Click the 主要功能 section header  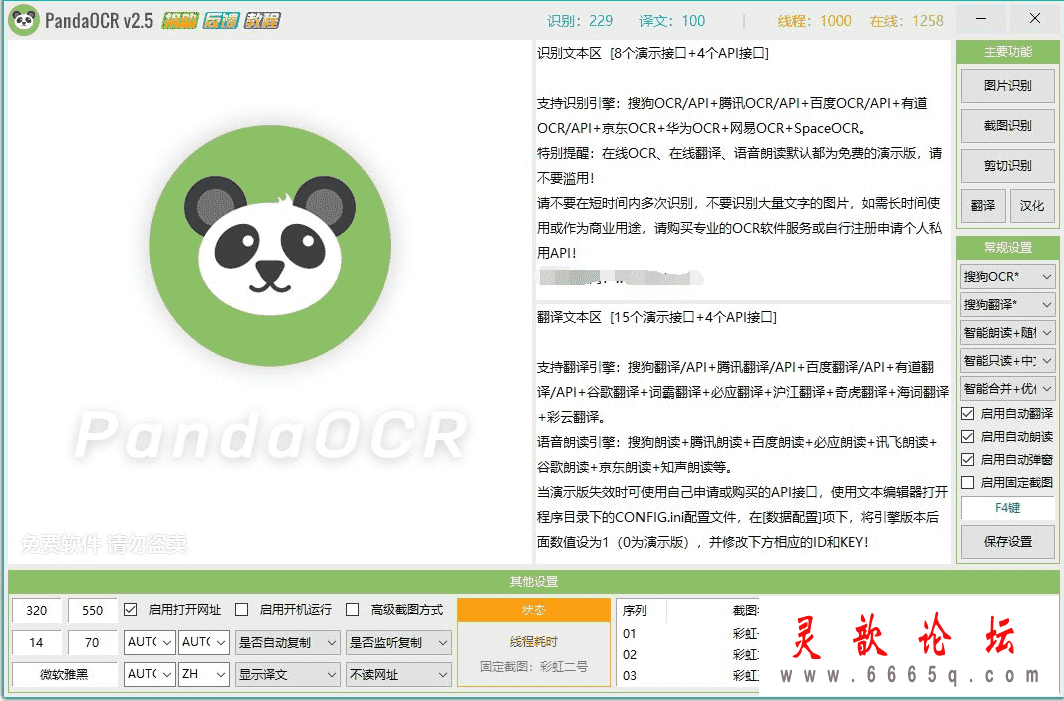coord(1007,52)
